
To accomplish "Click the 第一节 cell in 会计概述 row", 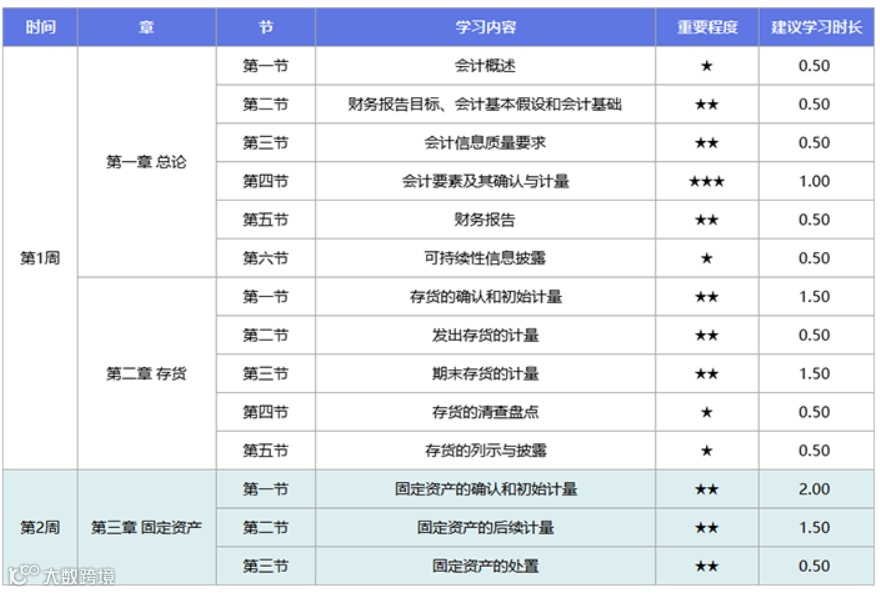I will pos(265,66).
